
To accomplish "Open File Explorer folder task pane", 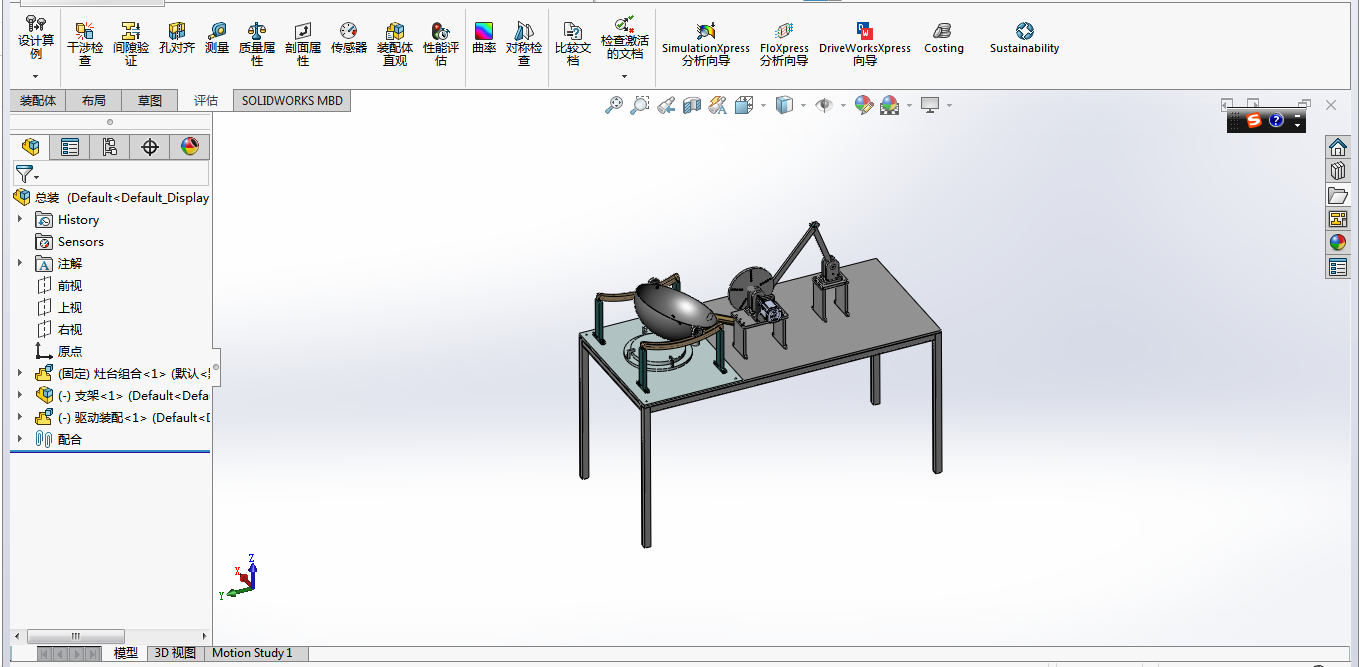I will 1338,195.
